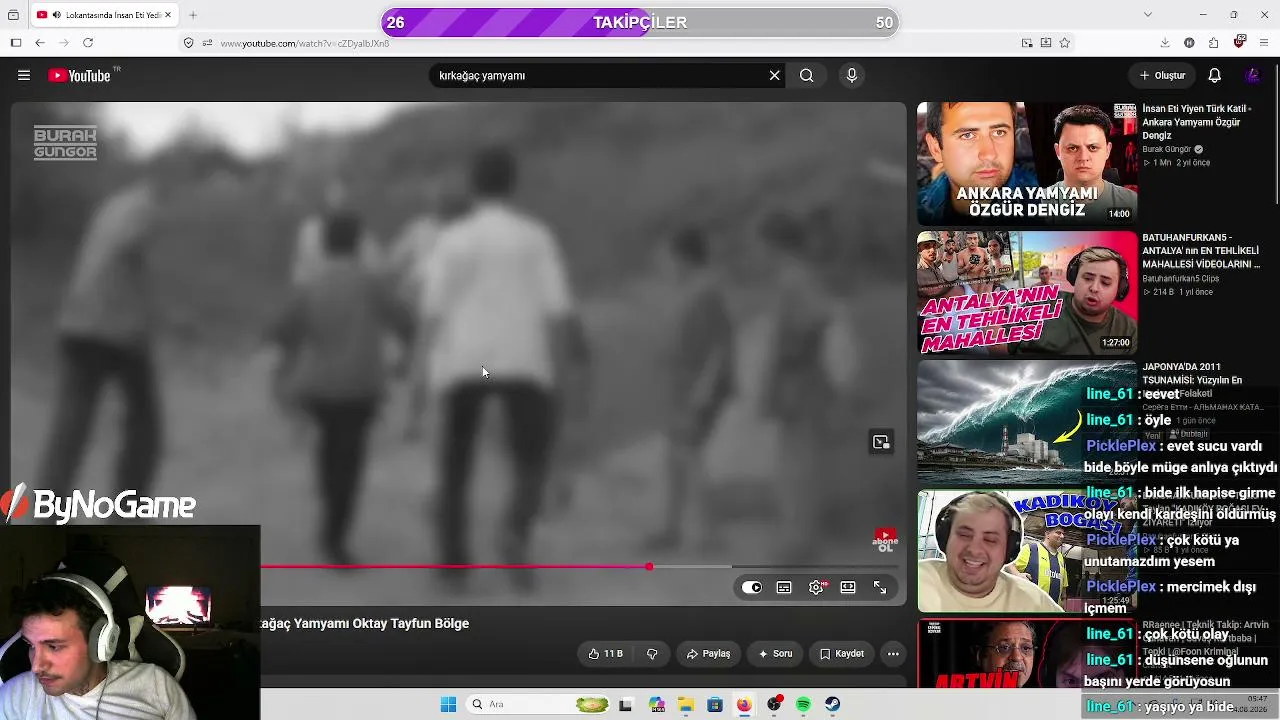The height and width of the screenshot is (720, 1280).
Task: Open the browser application menu
Action: click(x=1264, y=43)
